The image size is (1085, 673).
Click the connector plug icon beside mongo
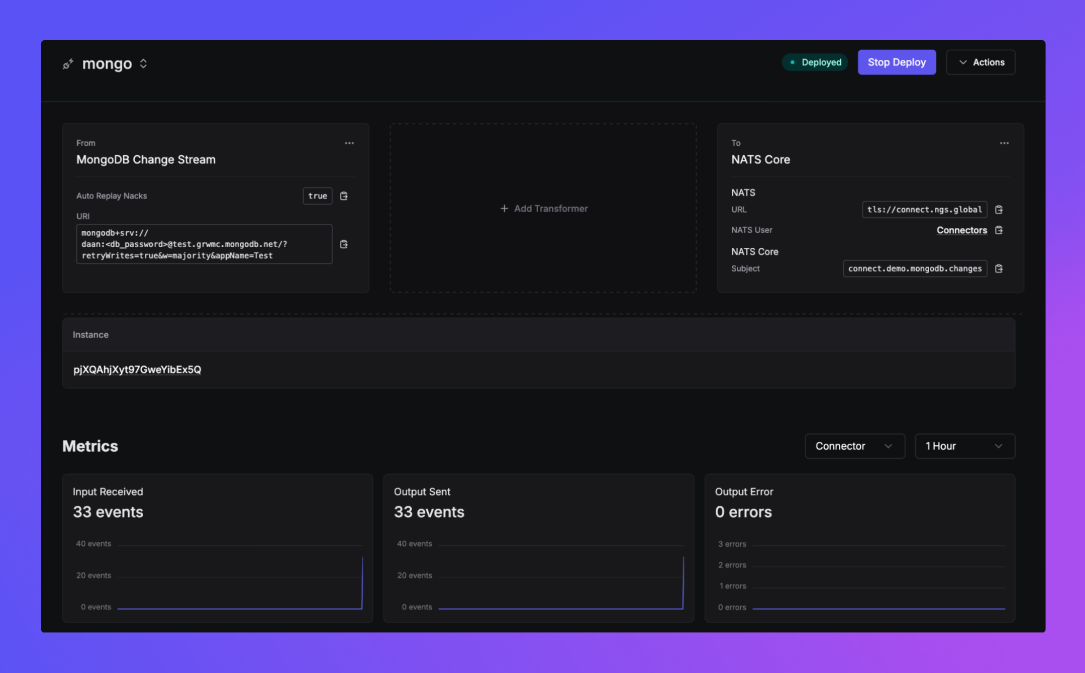pos(68,64)
